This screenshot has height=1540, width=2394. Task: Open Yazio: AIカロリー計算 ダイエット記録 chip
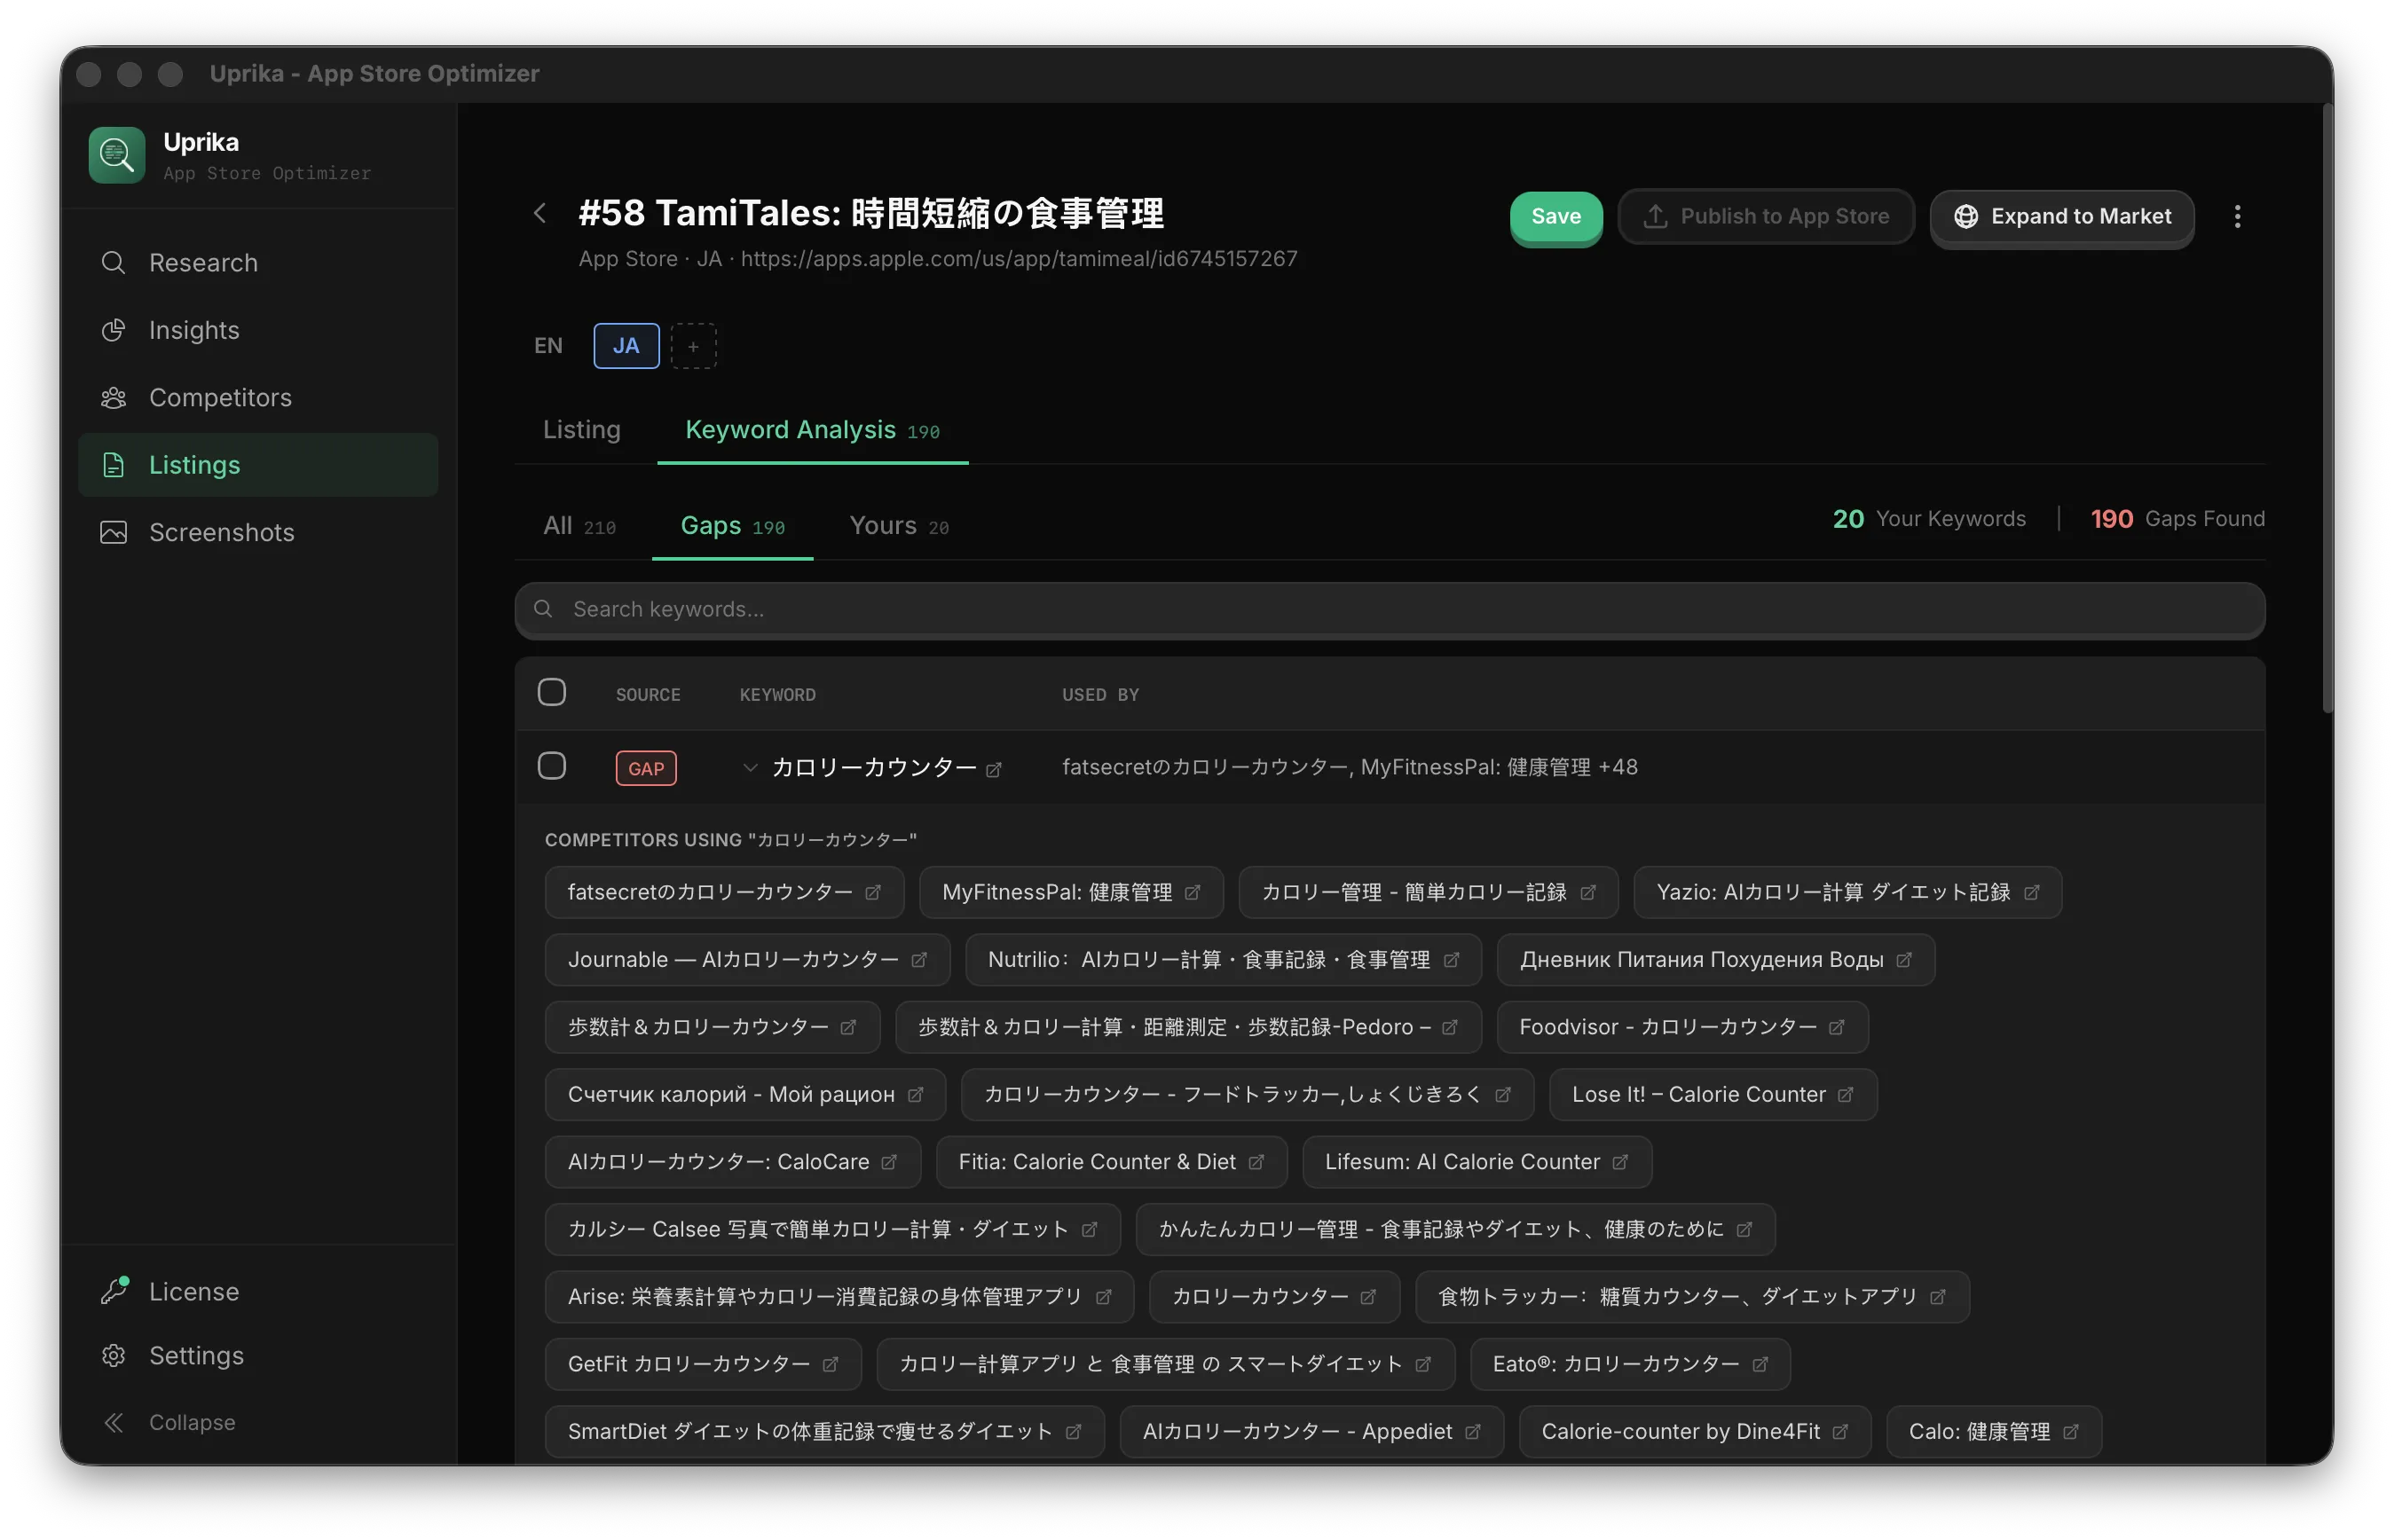(x=1847, y=893)
